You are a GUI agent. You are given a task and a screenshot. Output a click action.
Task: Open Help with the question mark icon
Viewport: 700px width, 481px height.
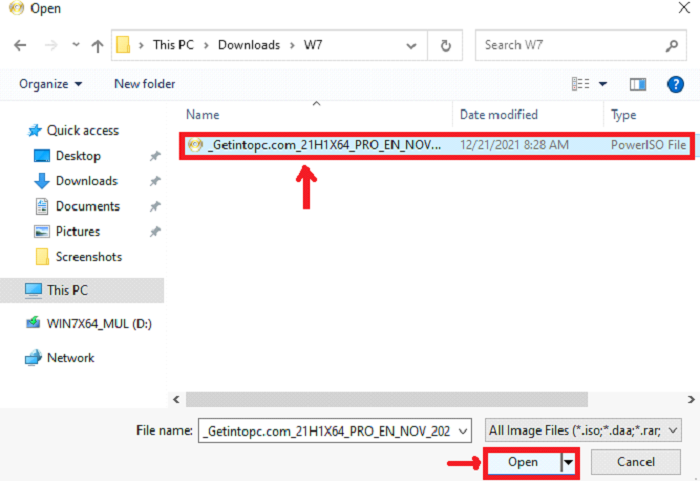click(x=675, y=84)
